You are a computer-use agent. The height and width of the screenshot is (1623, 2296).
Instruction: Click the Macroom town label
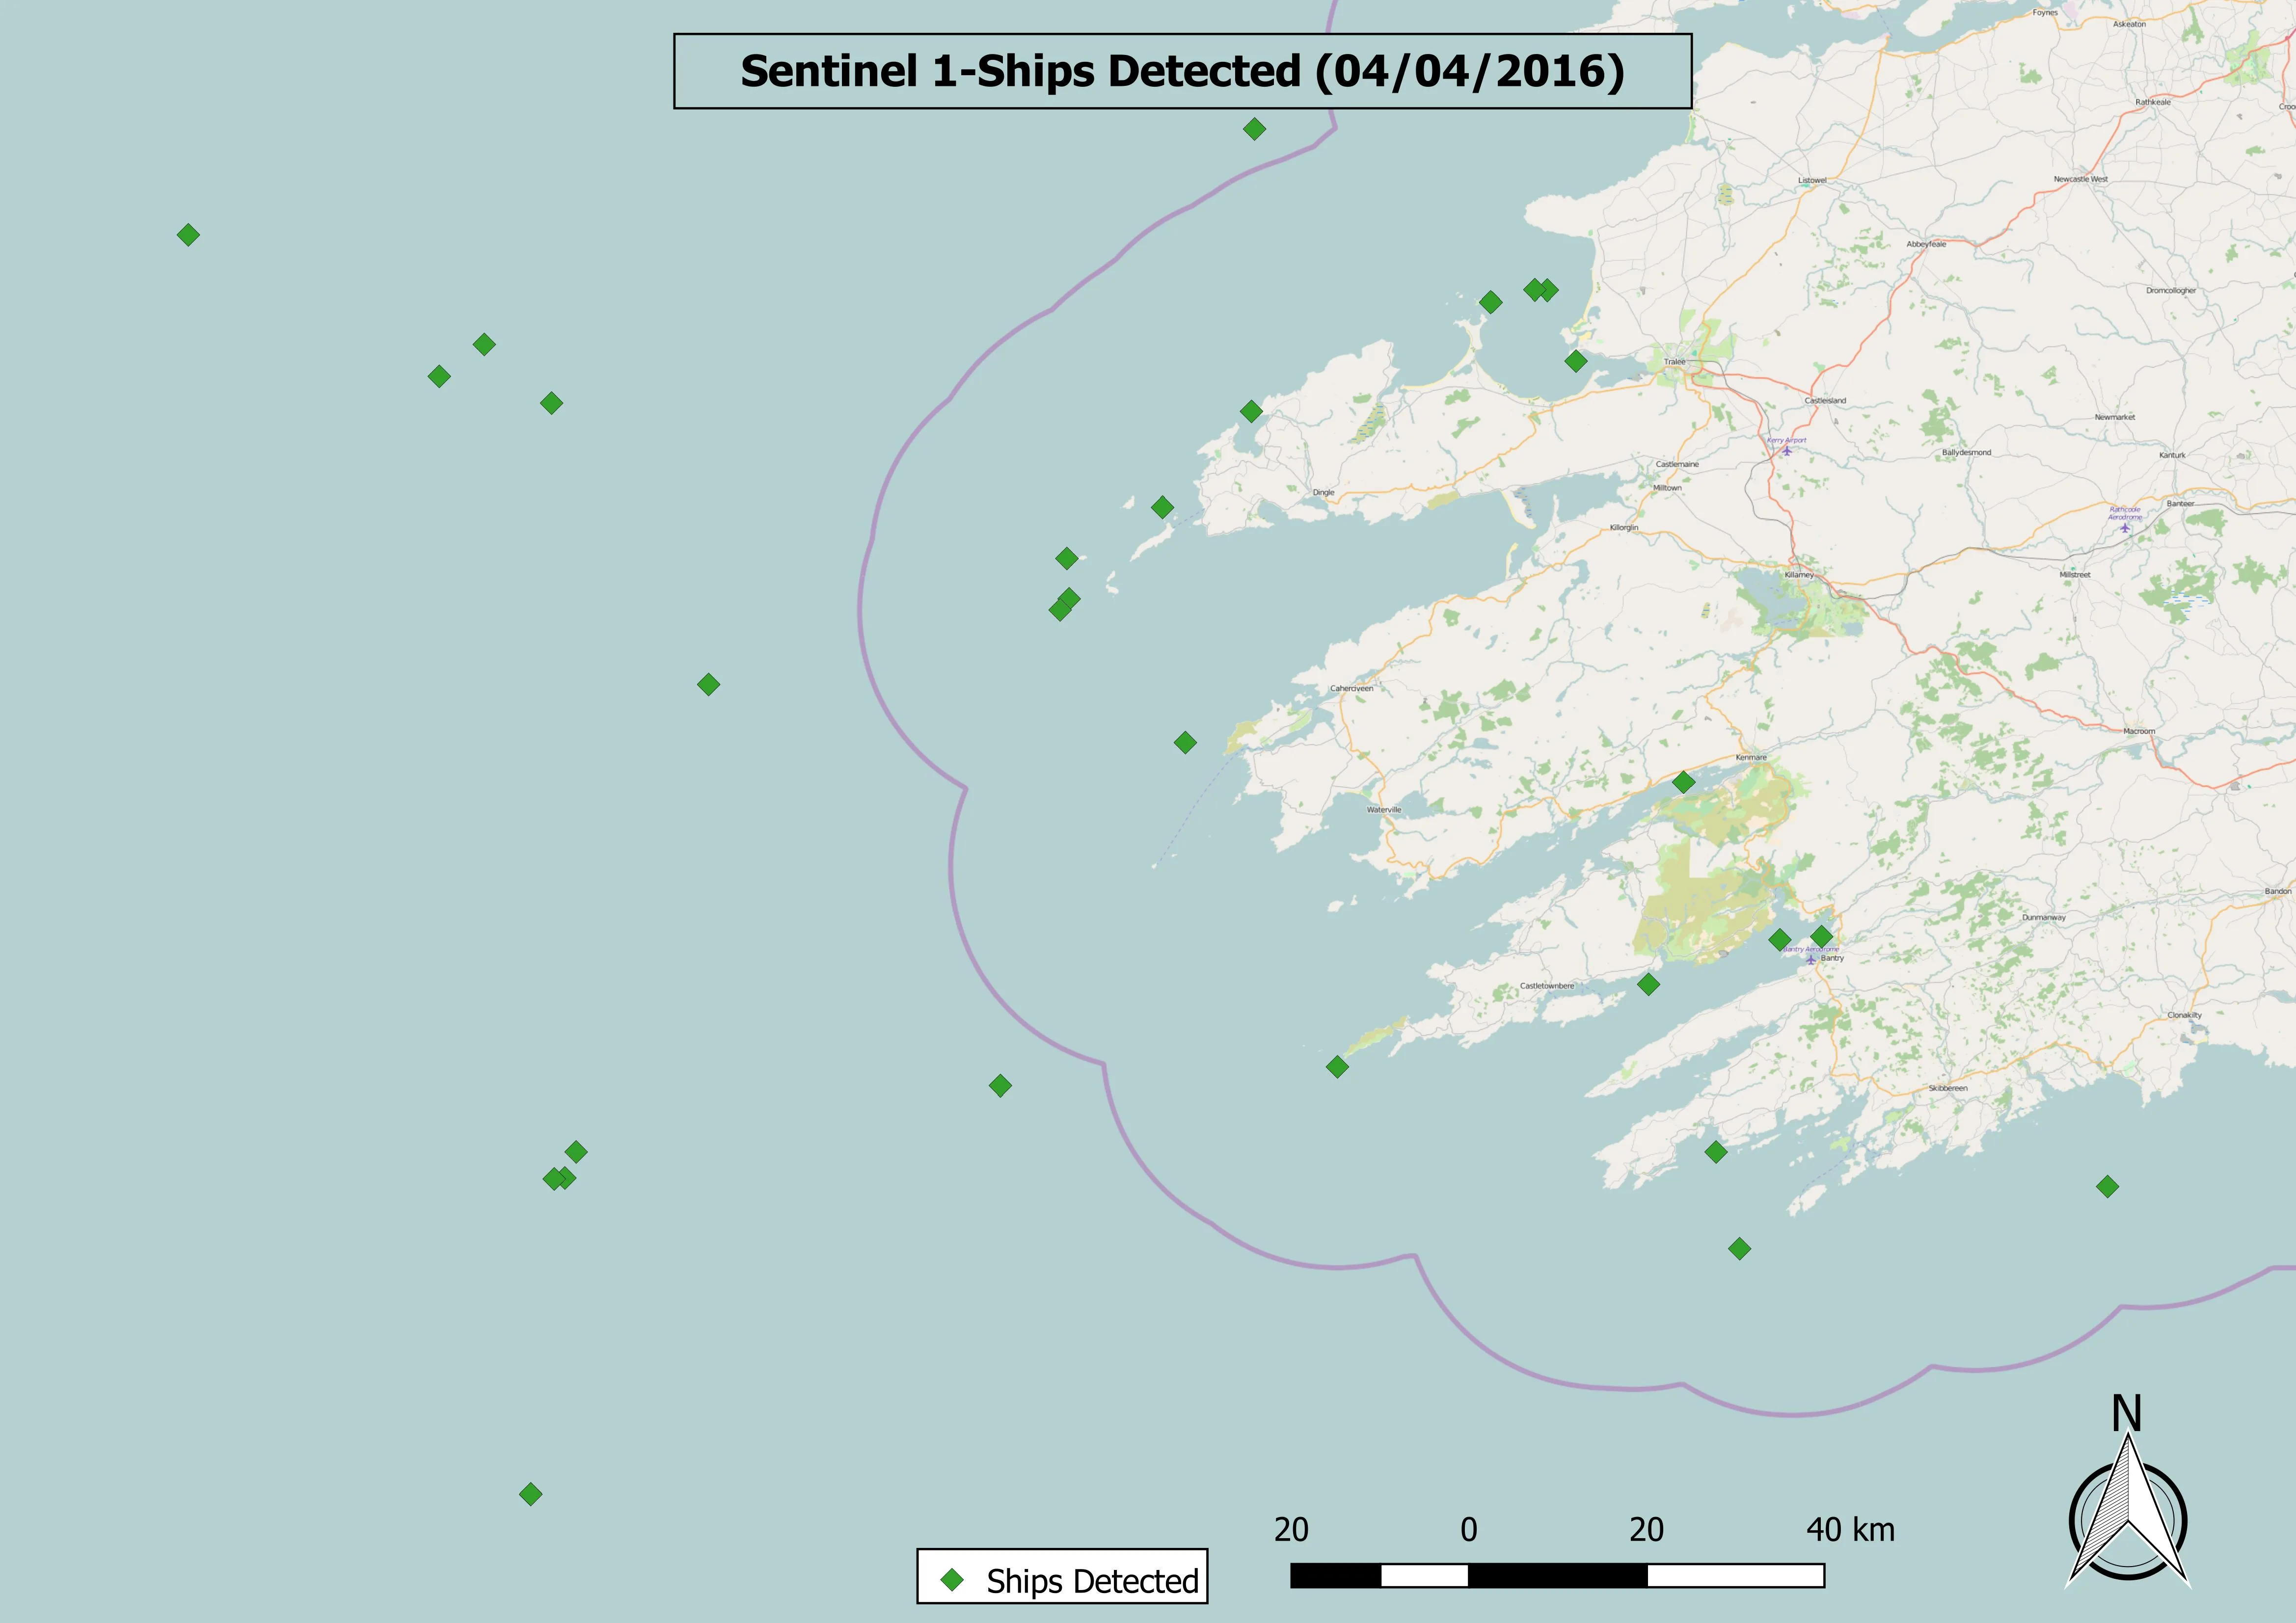click(x=2139, y=731)
